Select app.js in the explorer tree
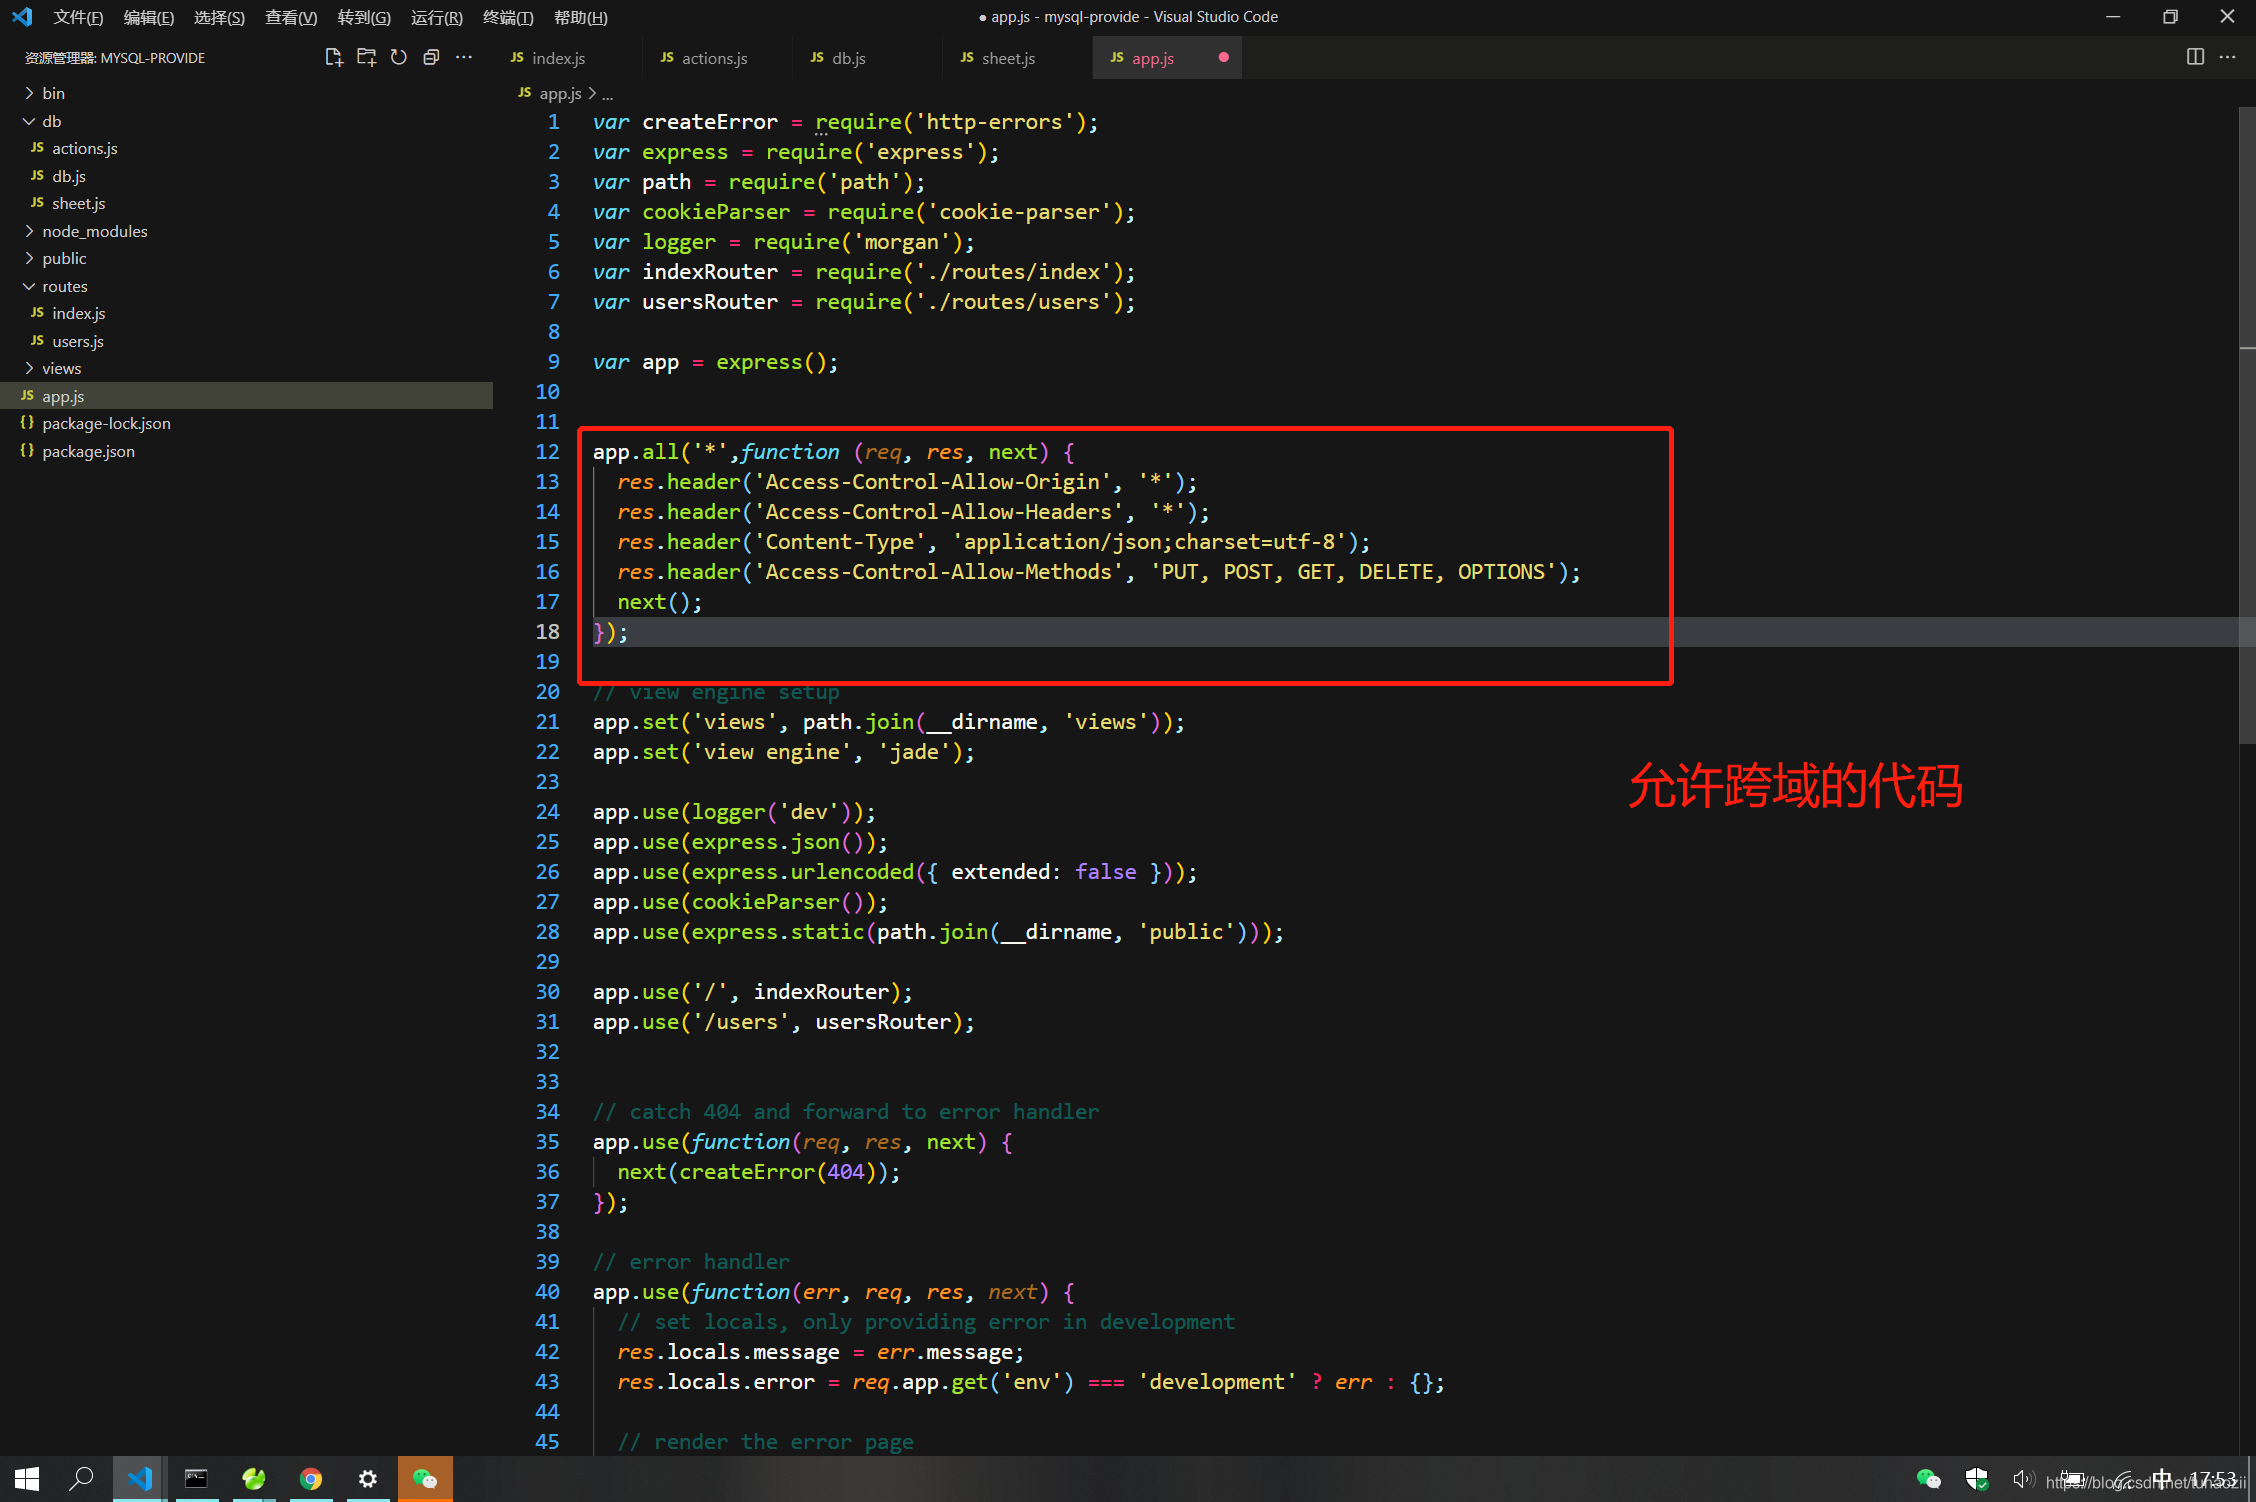This screenshot has height=1502, width=2256. 246,396
